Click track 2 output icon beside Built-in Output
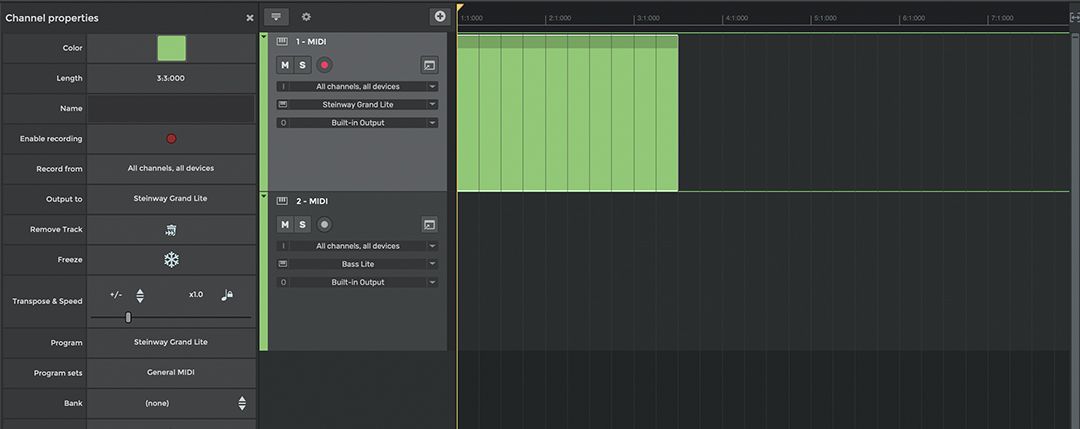1080x429 pixels. pos(283,282)
